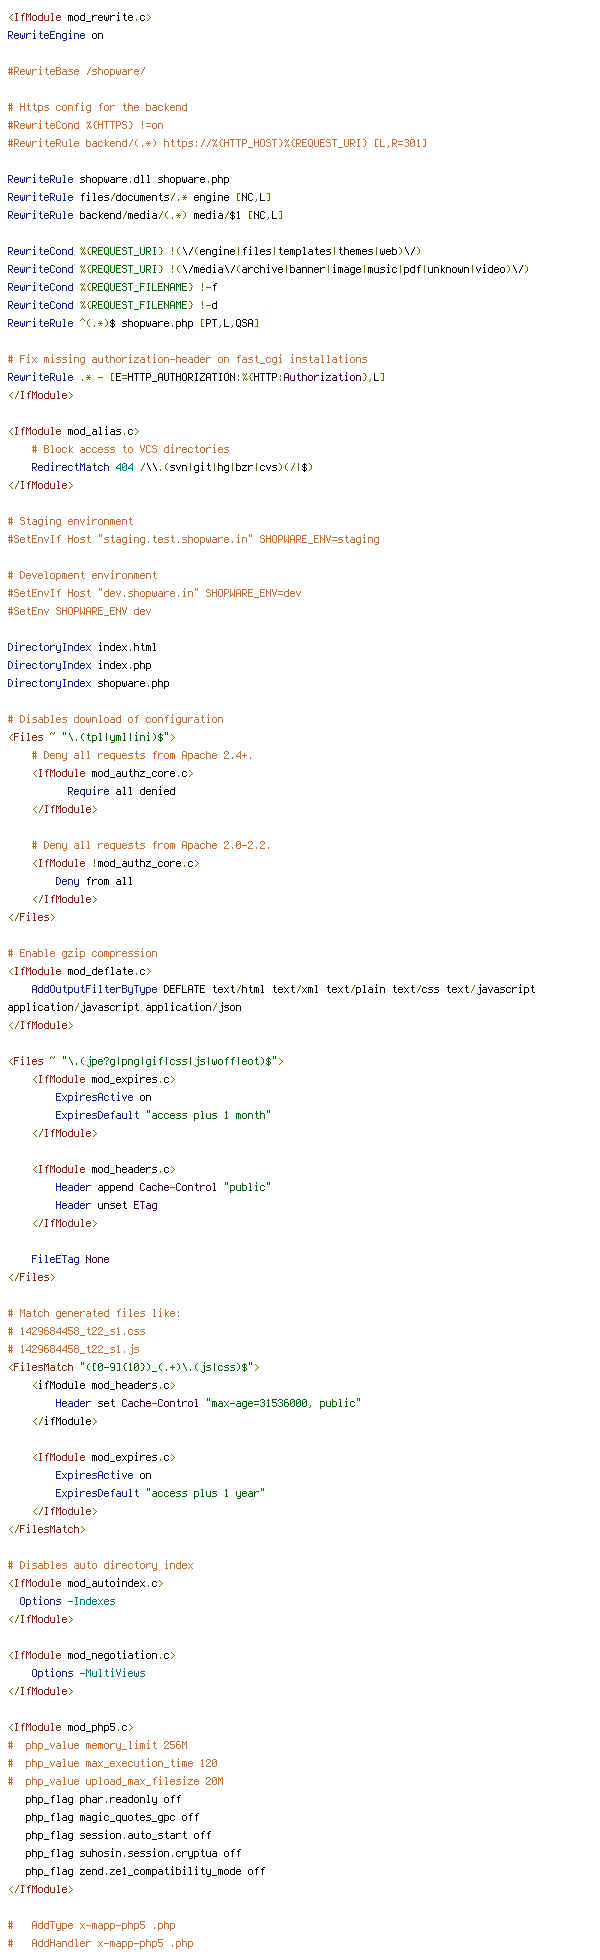Click the 'RewriteEngine on' line
Screen dimensions: 600x1960
click(x=55, y=35)
